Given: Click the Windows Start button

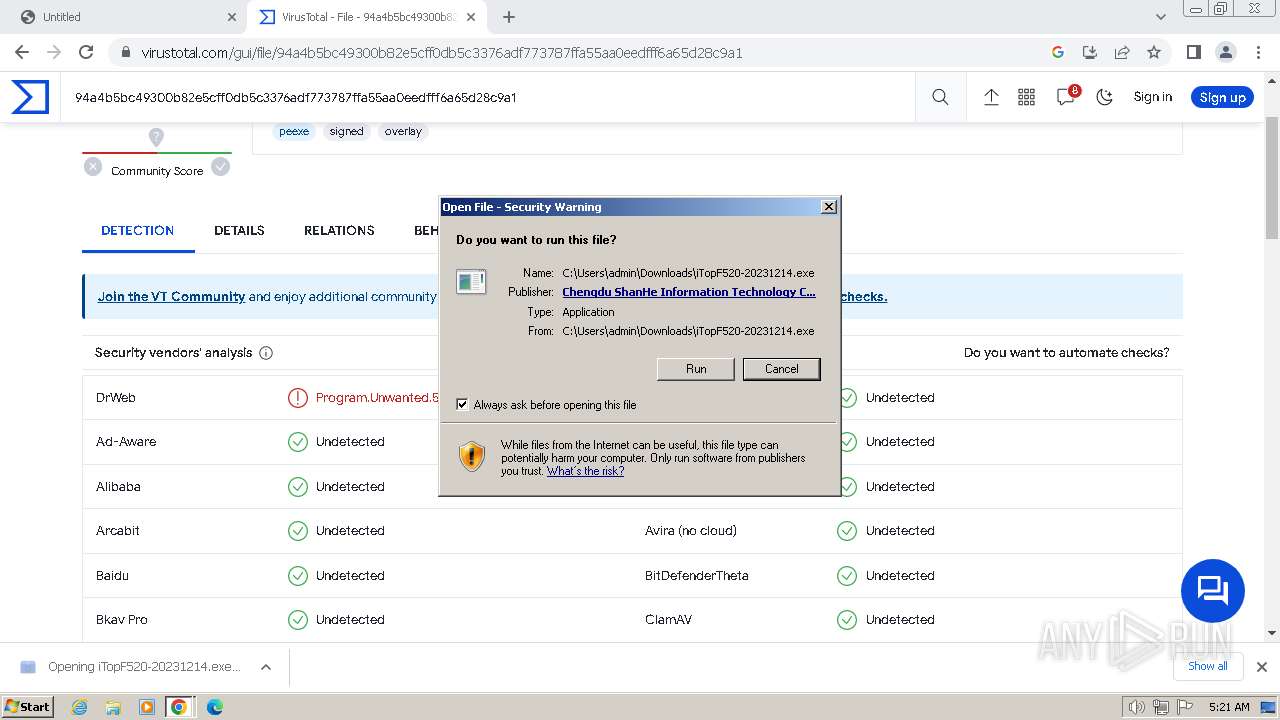Looking at the screenshot, I should pos(28,707).
